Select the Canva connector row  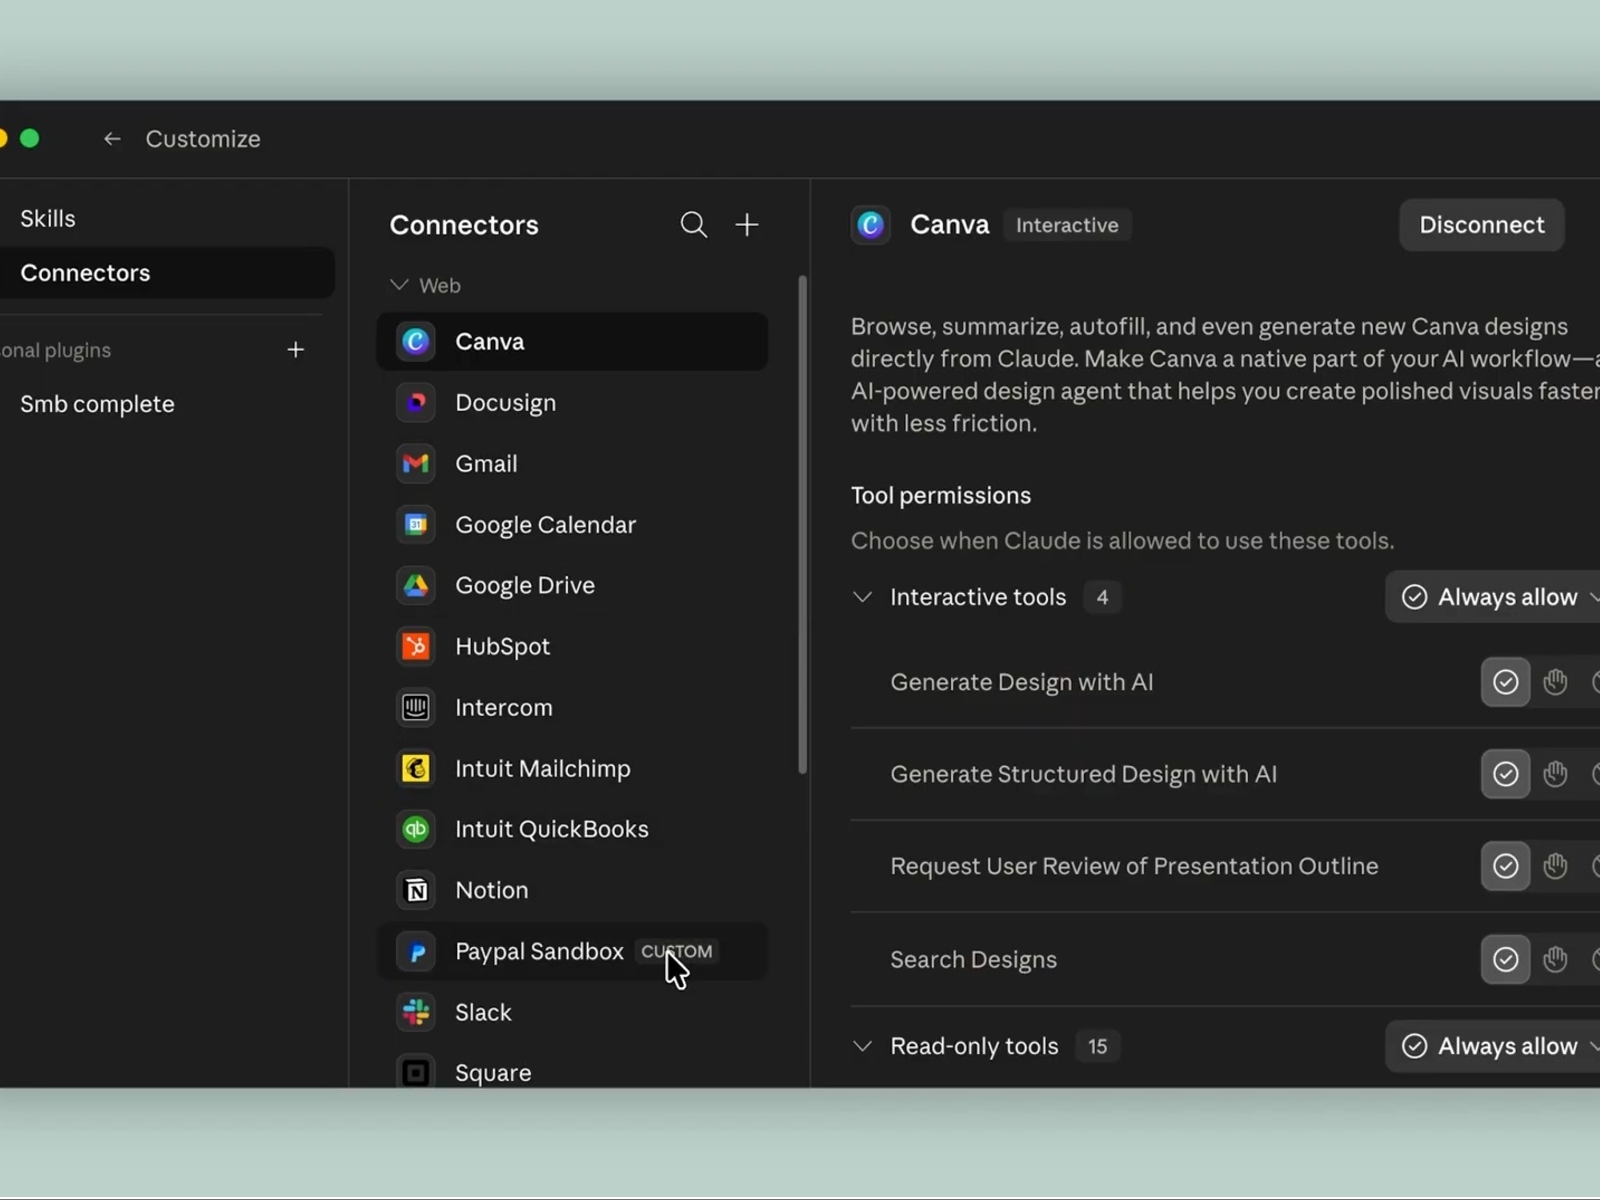coord(572,342)
